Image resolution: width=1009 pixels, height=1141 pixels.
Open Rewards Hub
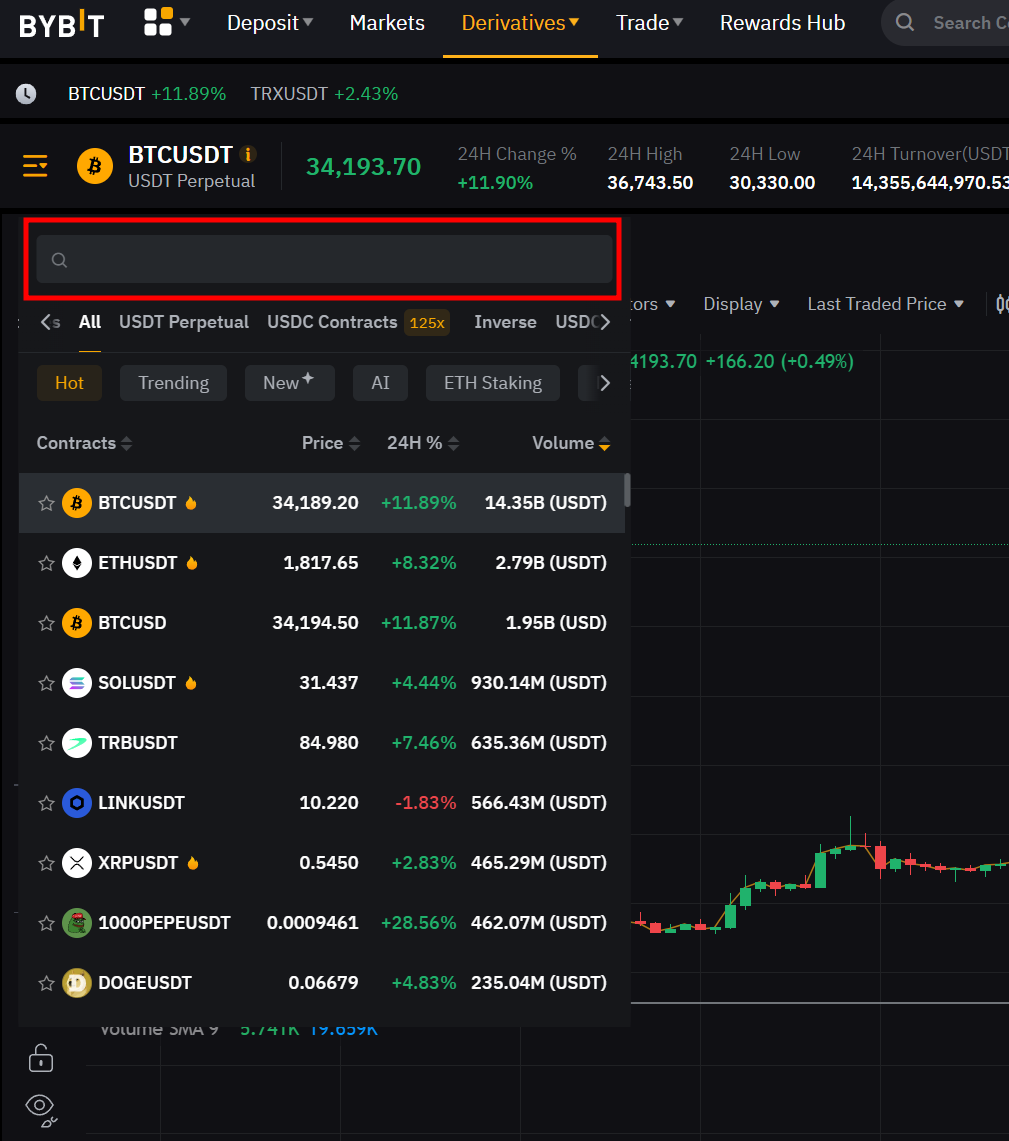click(x=782, y=23)
